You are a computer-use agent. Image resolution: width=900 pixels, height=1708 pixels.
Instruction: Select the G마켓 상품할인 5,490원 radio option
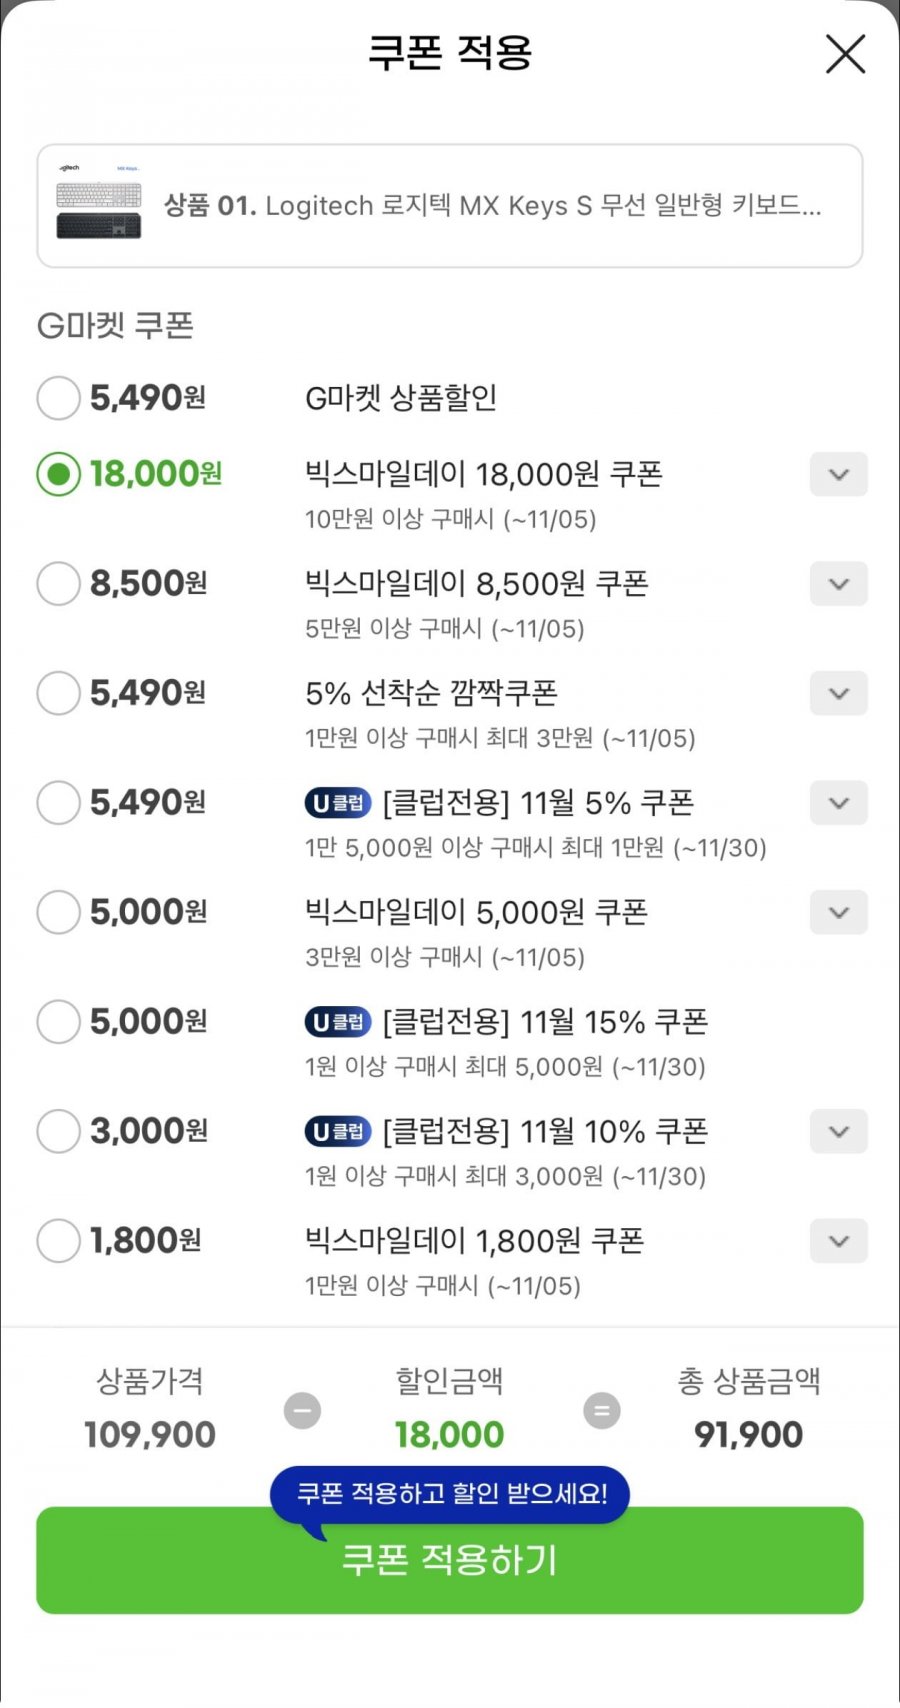pyautogui.click(x=58, y=398)
